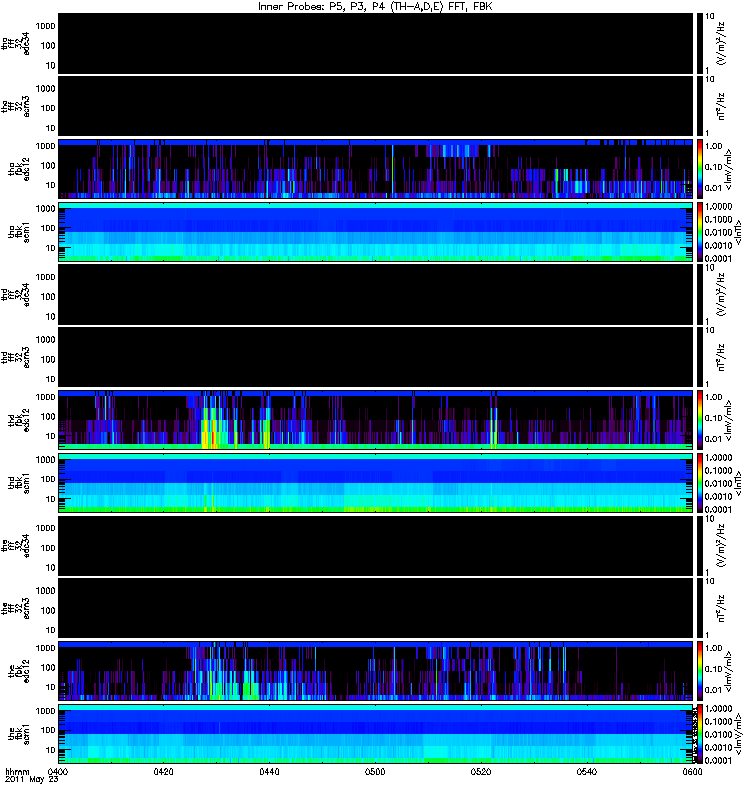Click the the fbk edc12 rainbow color bar
750x800 pixels.
[x=699, y=671]
